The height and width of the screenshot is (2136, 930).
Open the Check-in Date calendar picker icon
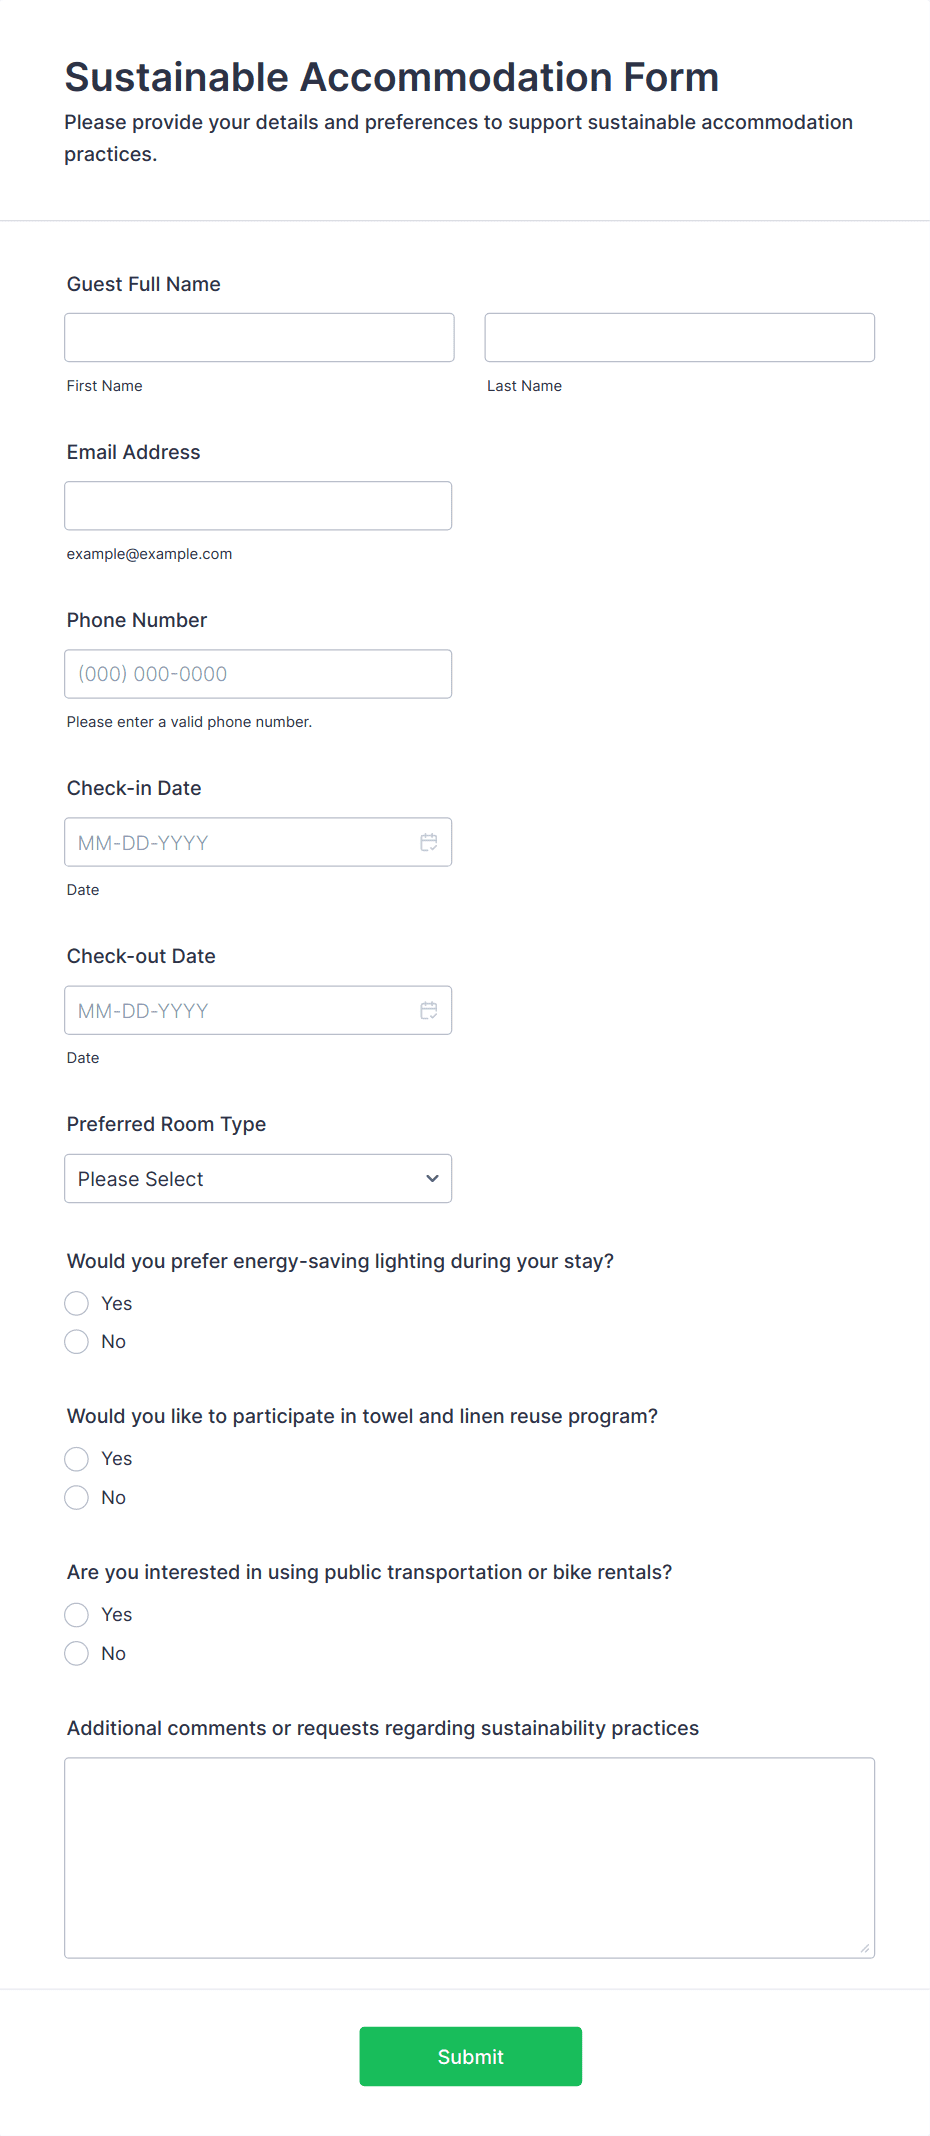click(x=429, y=842)
